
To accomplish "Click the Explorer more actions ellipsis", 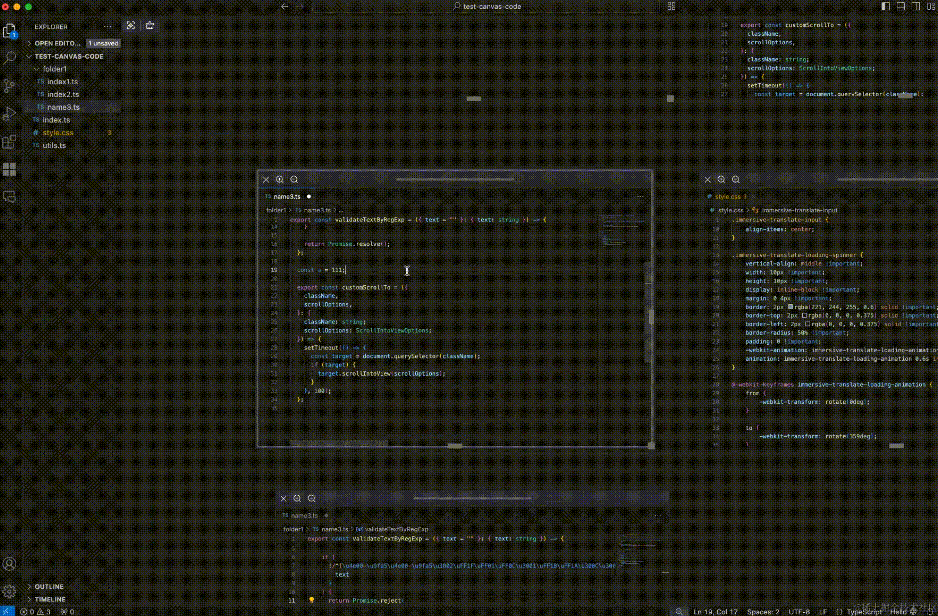I will pos(108,26).
